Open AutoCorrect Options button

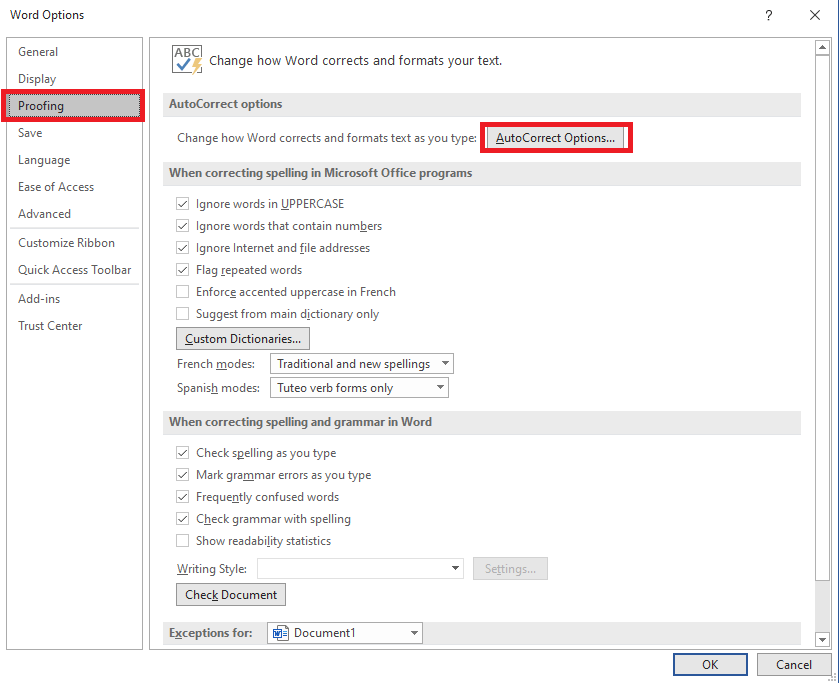(x=555, y=138)
